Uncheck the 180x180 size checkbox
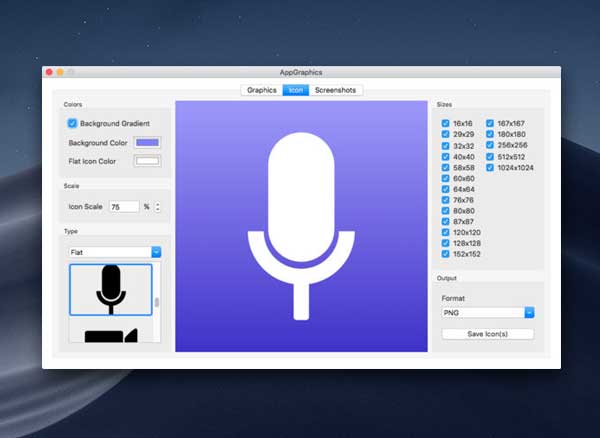600x438 pixels. point(490,134)
